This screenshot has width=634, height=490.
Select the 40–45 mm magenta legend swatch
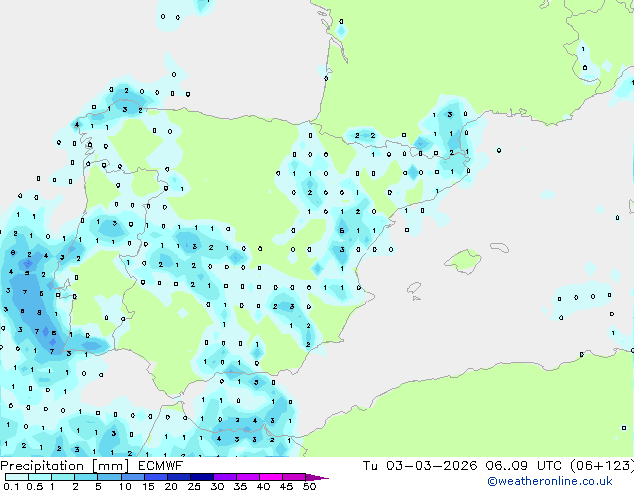pos(271,477)
